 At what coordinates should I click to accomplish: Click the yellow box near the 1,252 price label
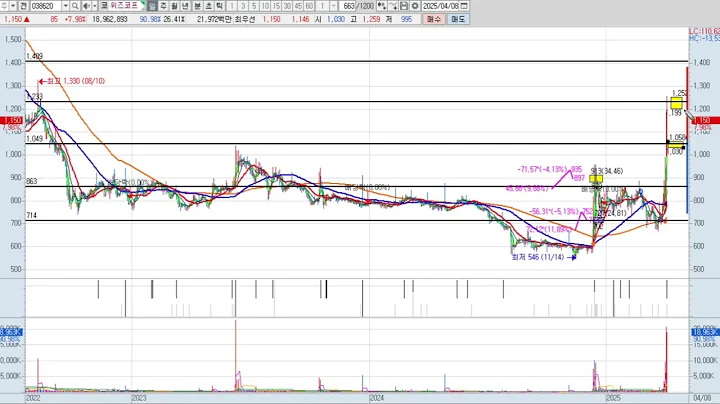(x=676, y=103)
